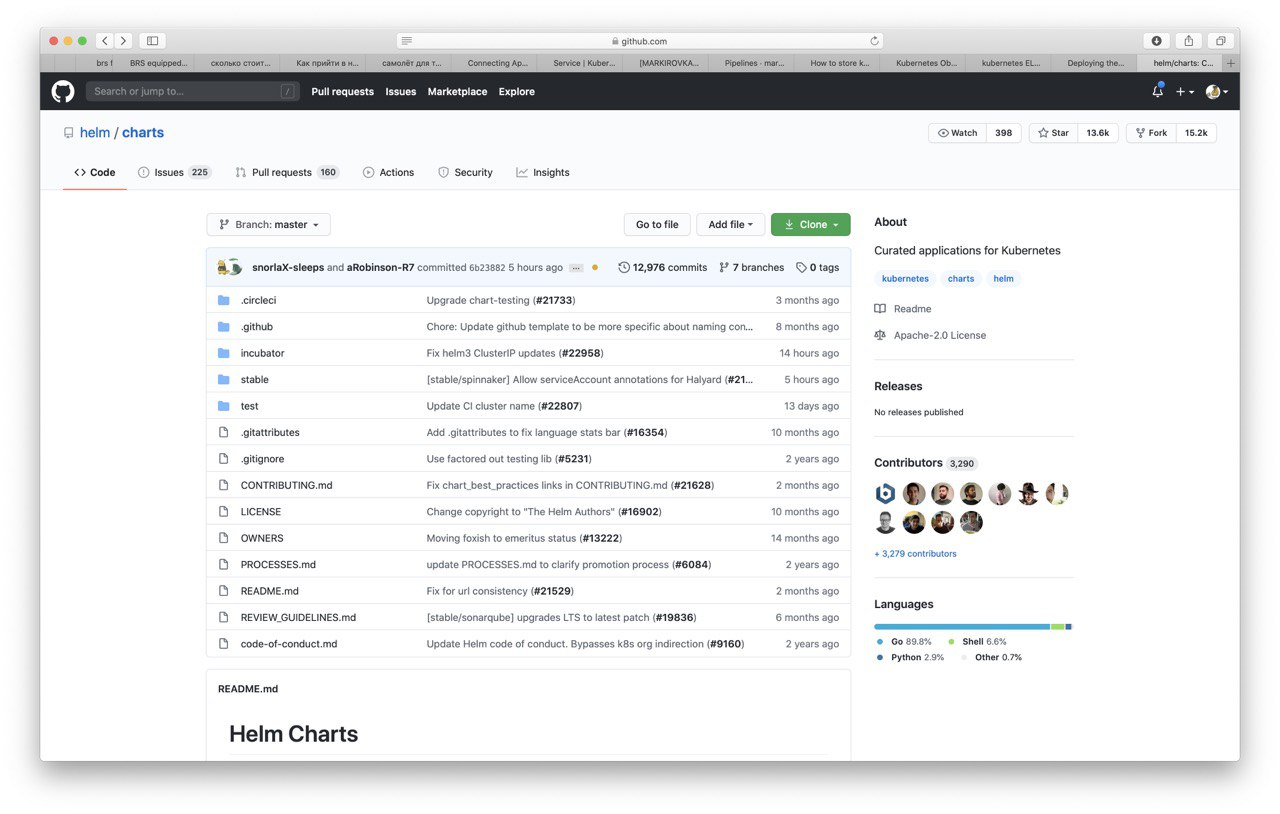
Task: Add a new Safari tab
Action: [x=1231, y=63]
